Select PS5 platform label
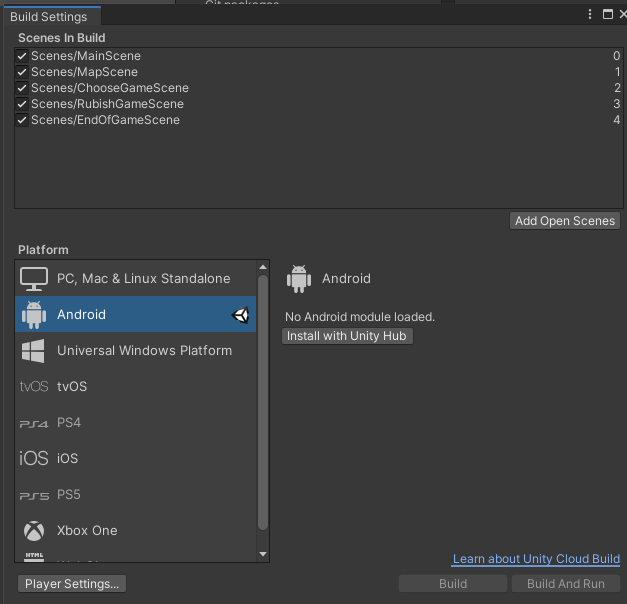 pyautogui.click(x=69, y=495)
